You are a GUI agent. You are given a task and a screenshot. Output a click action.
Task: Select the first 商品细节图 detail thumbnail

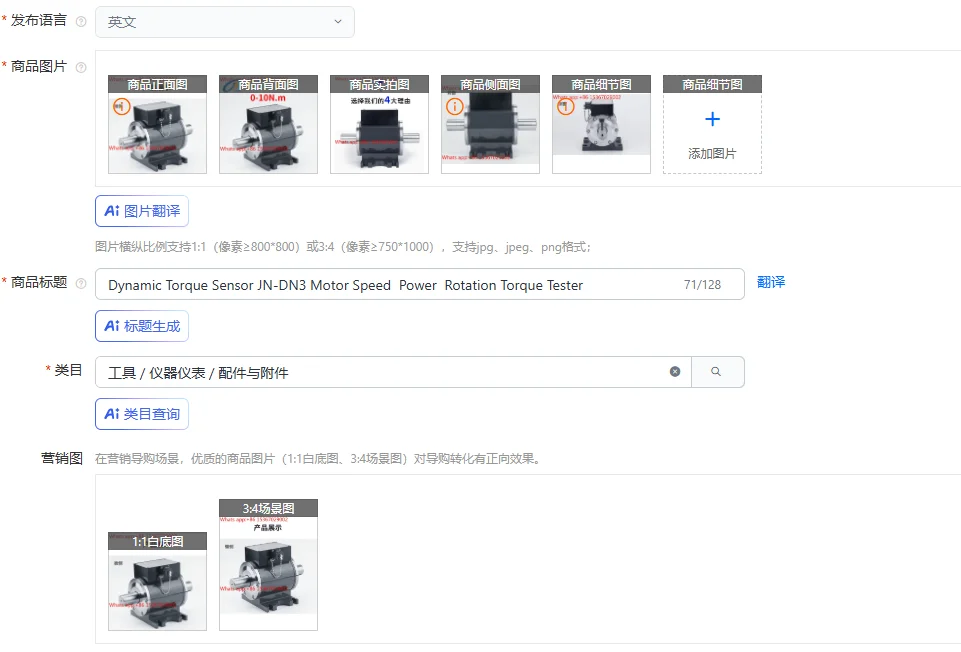[601, 122]
